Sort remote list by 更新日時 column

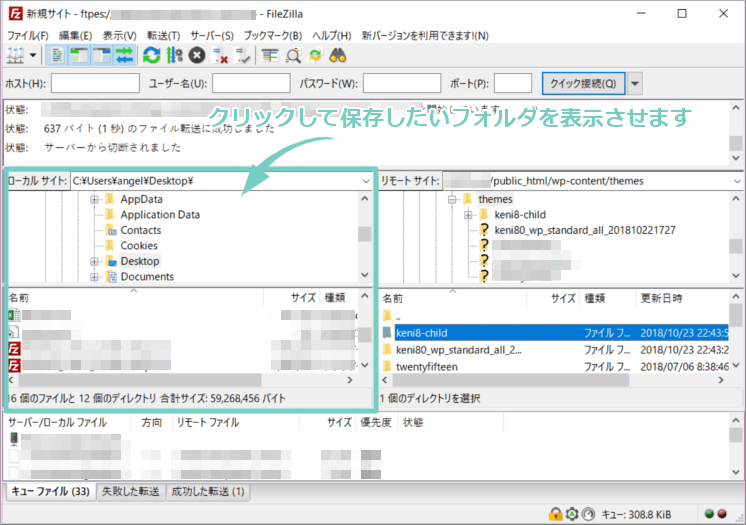coord(681,298)
